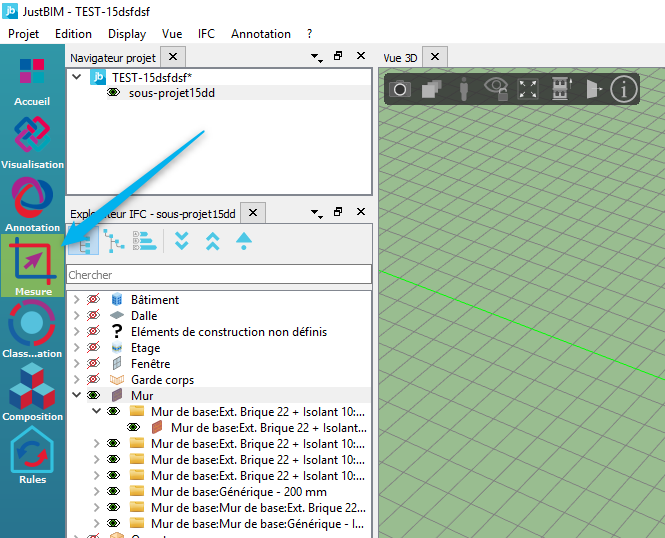This screenshot has width=665, height=538.
Task: Float the Navigateur projet panel
Action: click(338, 56)
